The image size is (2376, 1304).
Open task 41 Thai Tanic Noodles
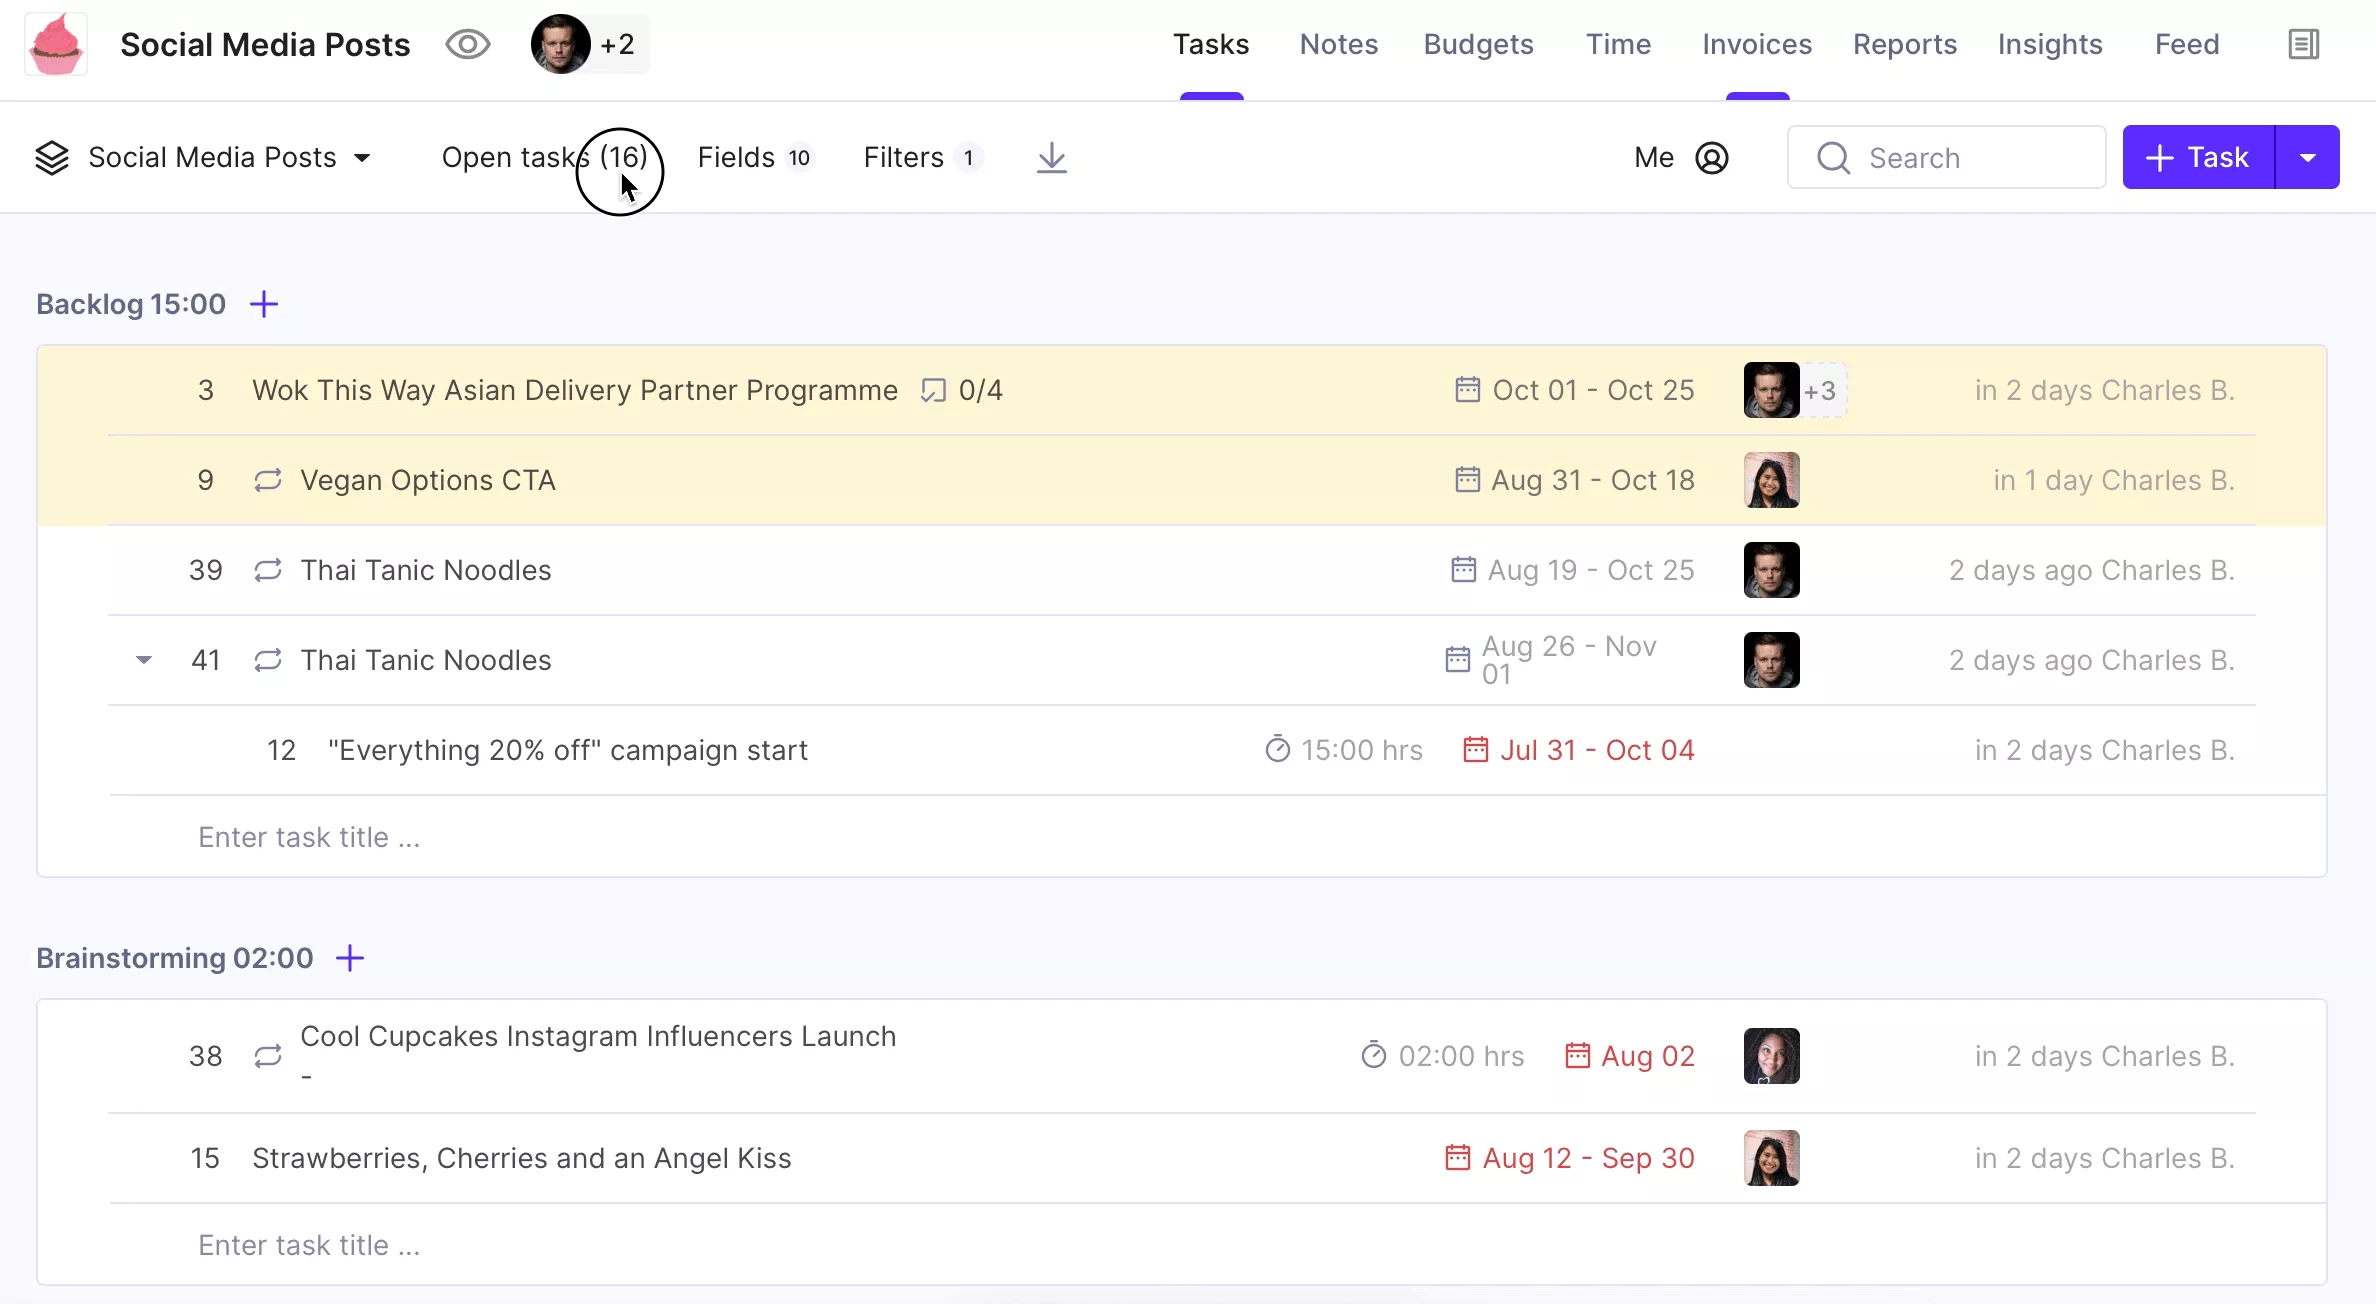[426, 660]
